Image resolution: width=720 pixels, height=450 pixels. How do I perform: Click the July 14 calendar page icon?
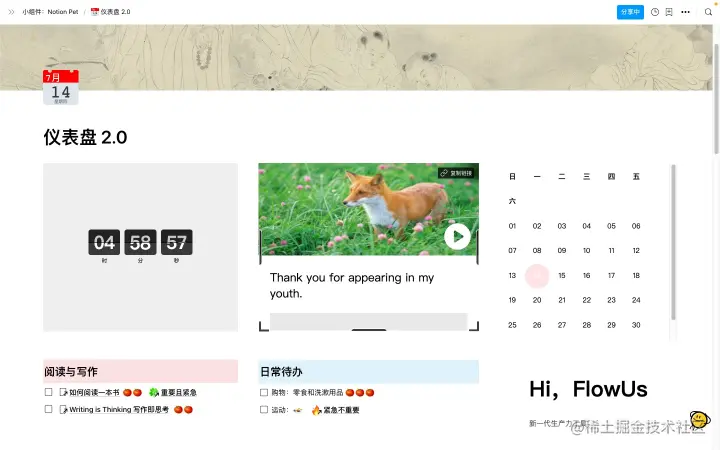[61, 87]
